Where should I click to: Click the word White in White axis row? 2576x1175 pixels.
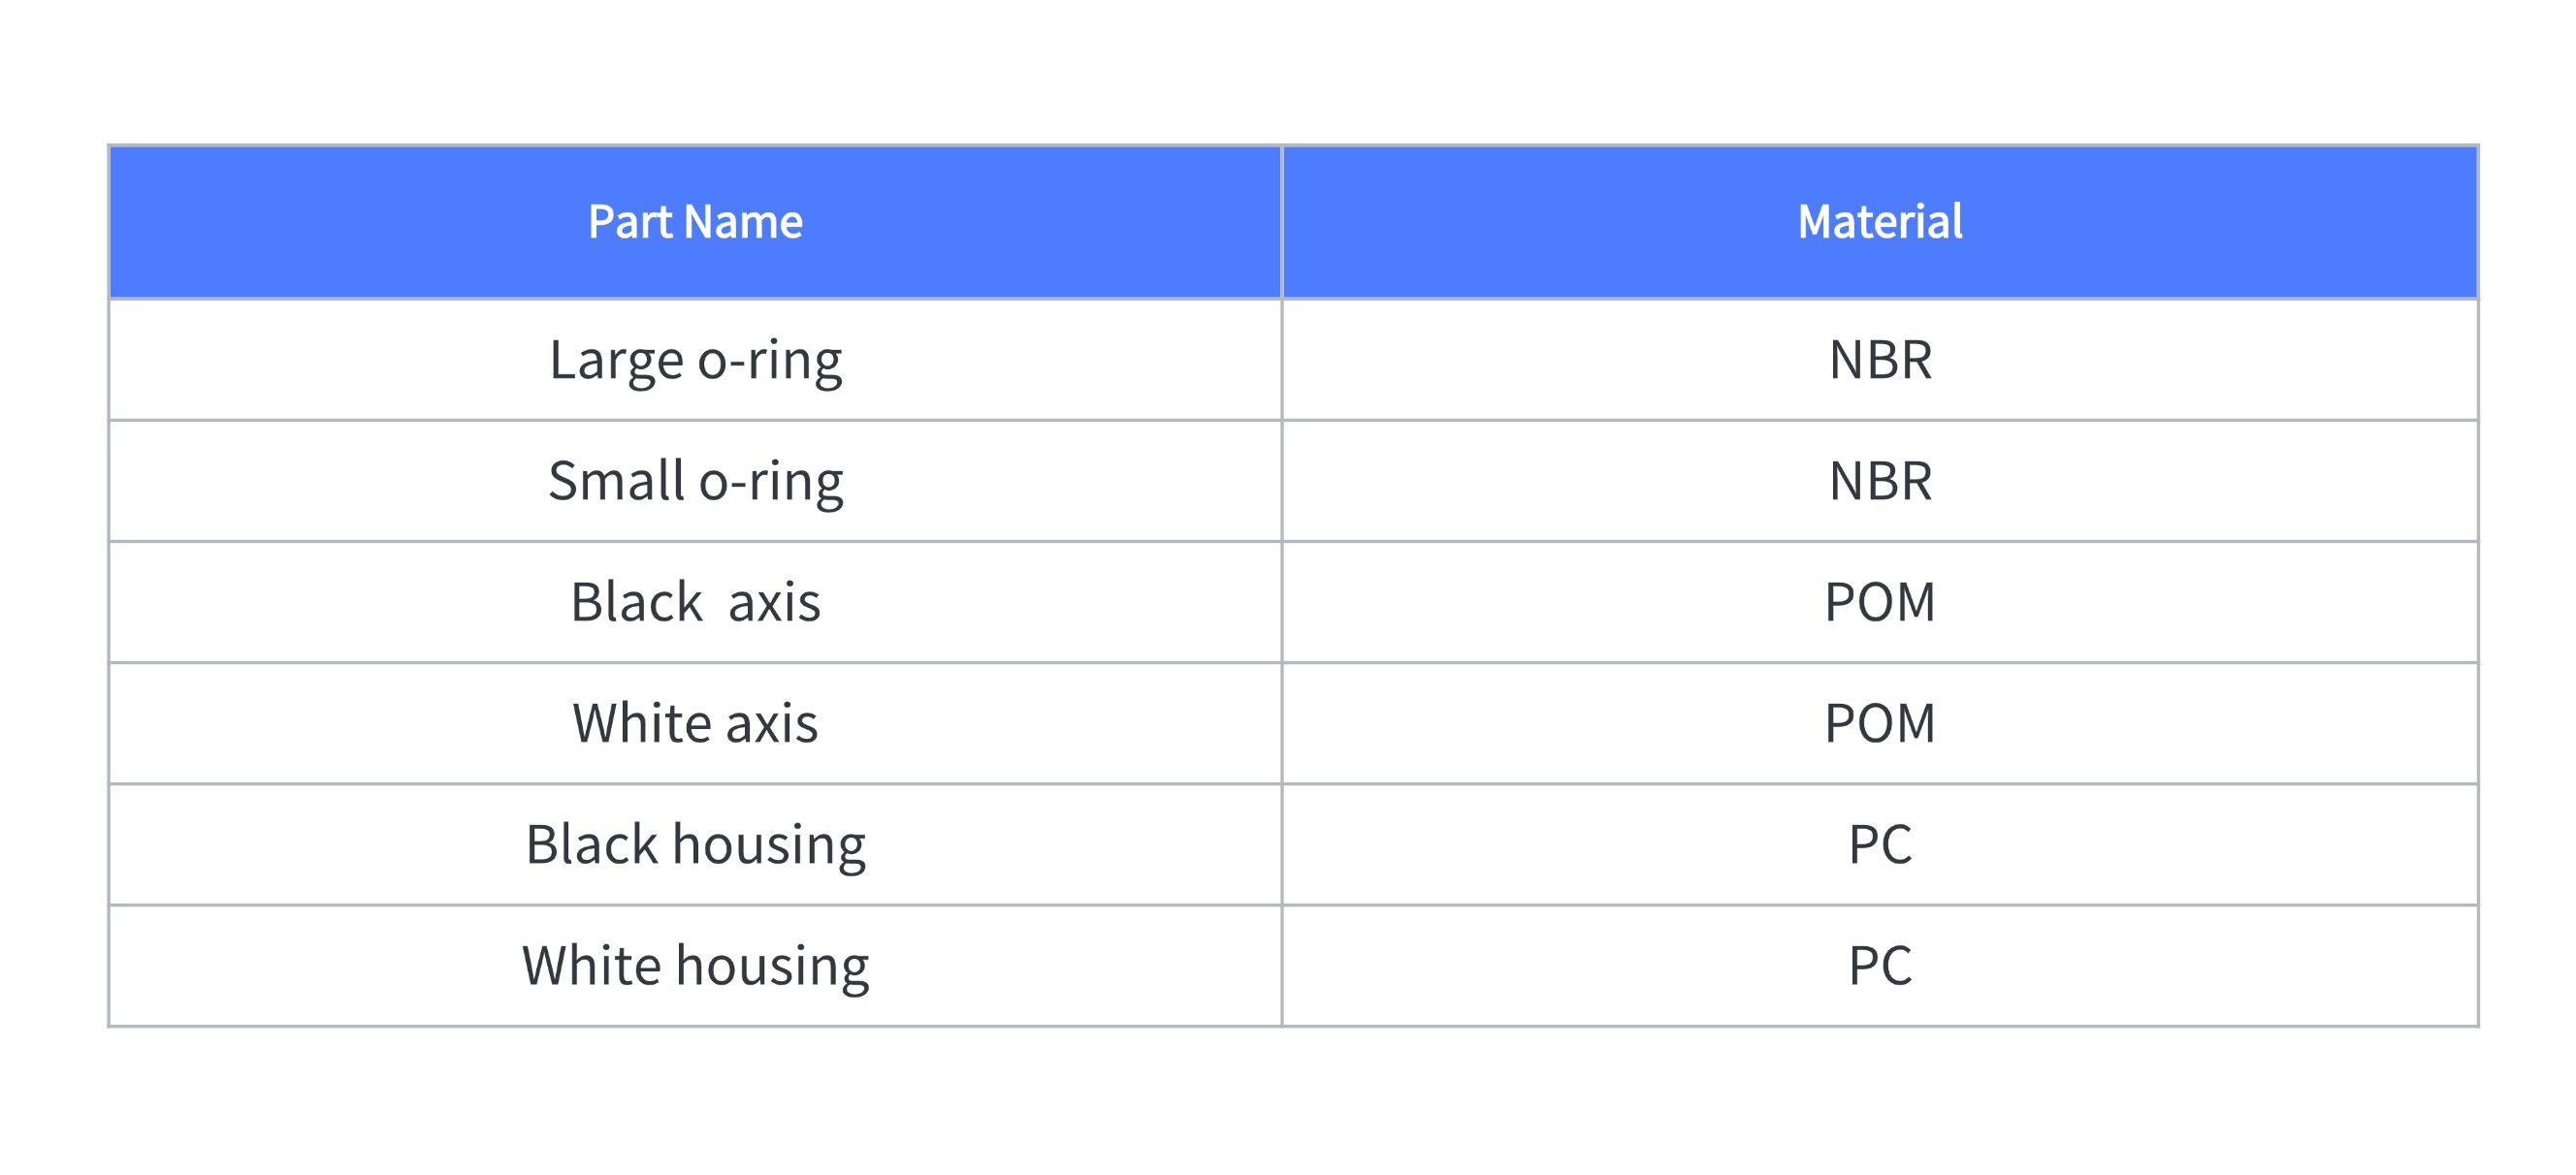pos(641,723)
